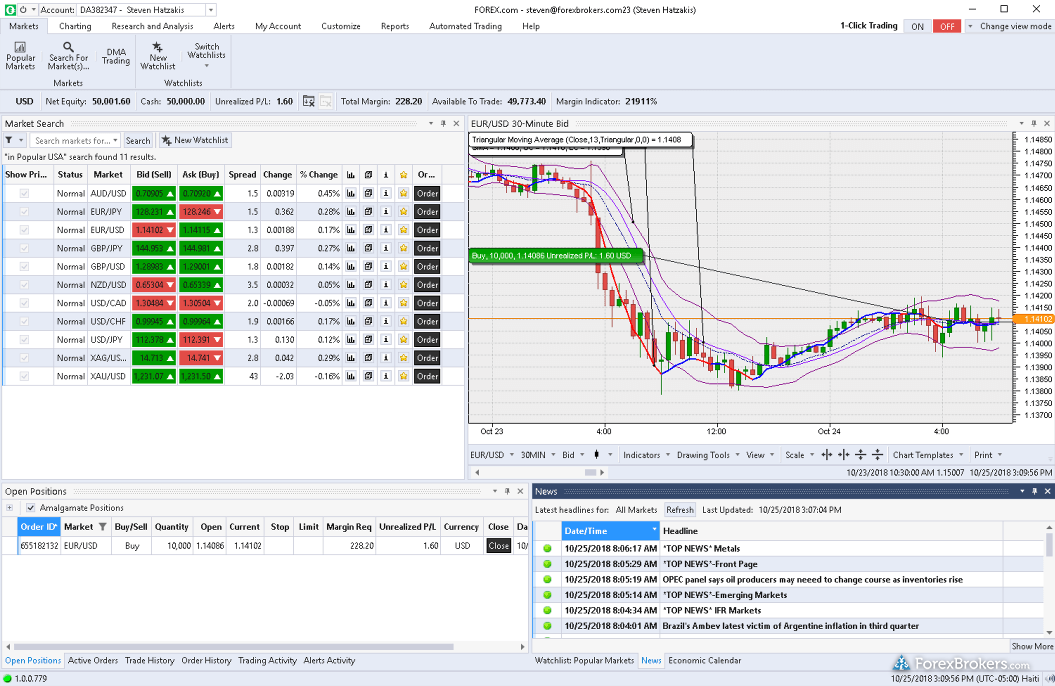The height and width of the screenshot is (686, 1055).
Task: Toggle Show Price checkbox for EUR/JPY
Action: pyautogui.click(x=24, y=211)
